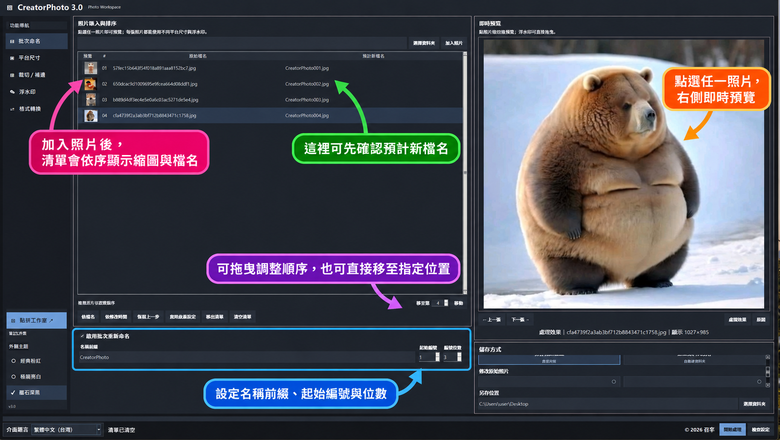Click 清空清單 clear list button
Viewport: 780px width, 440px height.
[x=242, y=317]
